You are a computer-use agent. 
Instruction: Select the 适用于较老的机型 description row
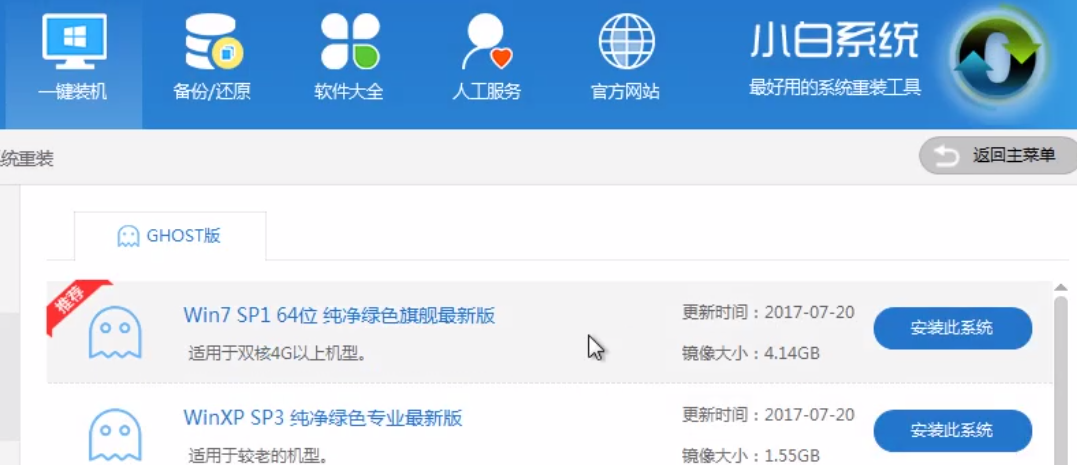[x=258, y=456]
